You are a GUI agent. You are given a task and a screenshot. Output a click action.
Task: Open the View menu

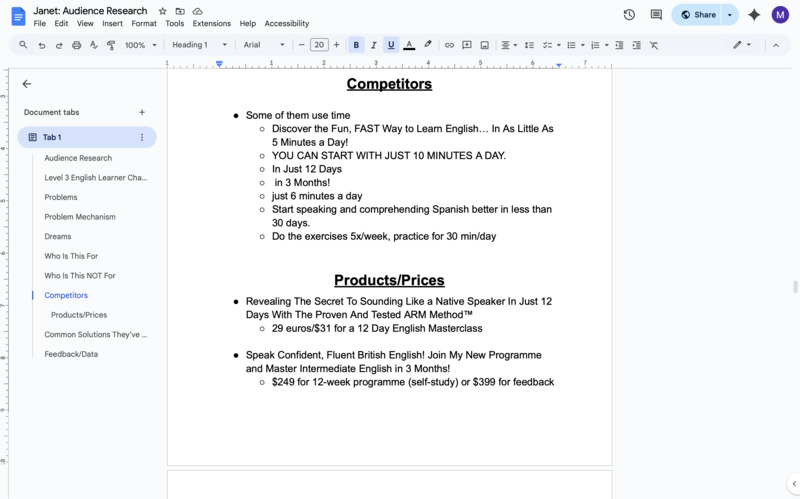[x=85, y=23]
